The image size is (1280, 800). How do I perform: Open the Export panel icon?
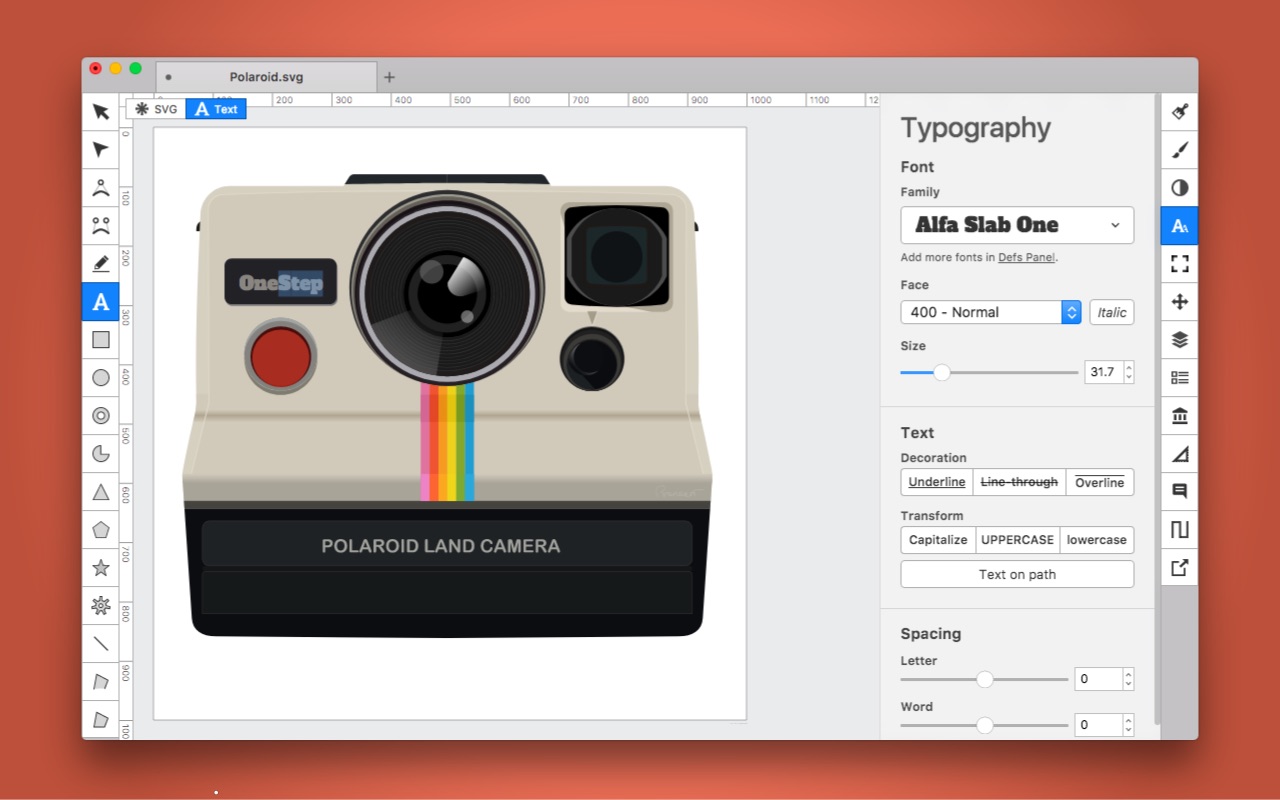(x=1179, y=567)
